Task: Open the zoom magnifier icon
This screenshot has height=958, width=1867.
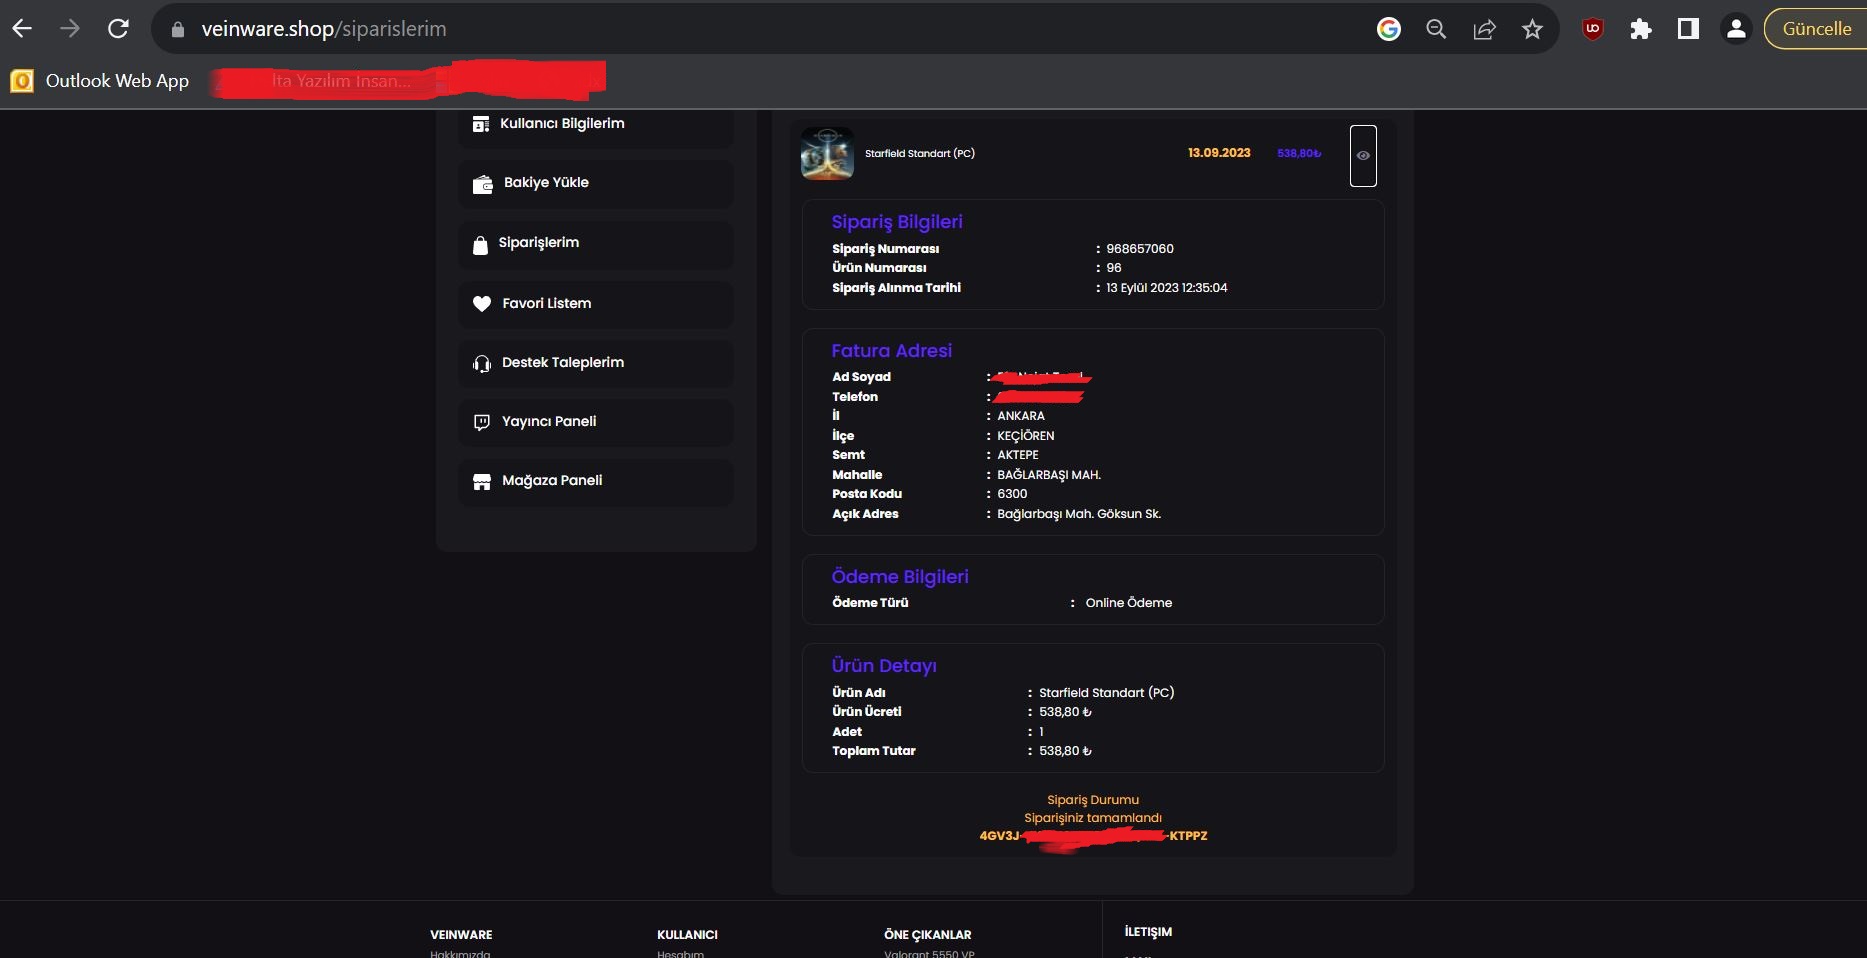Action: click(1436, 29)
